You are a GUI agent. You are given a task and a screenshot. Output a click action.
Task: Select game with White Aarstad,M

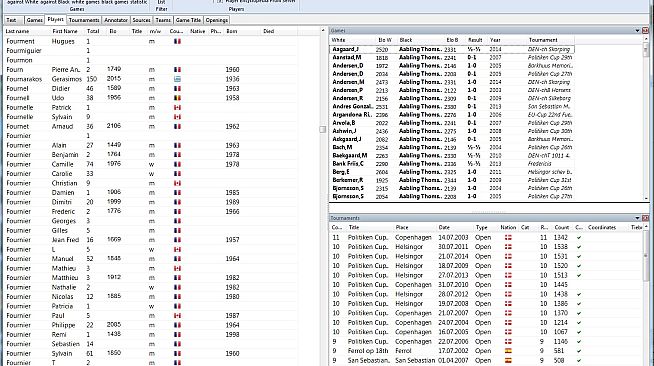point(452,58)
